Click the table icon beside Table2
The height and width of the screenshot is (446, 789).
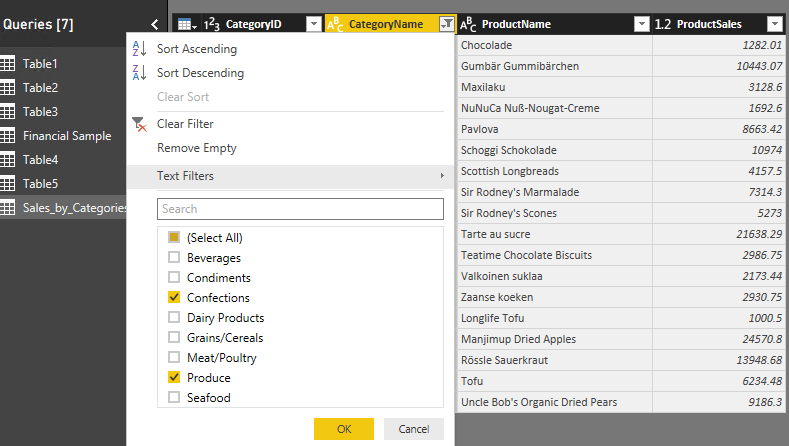click(8, 88)
